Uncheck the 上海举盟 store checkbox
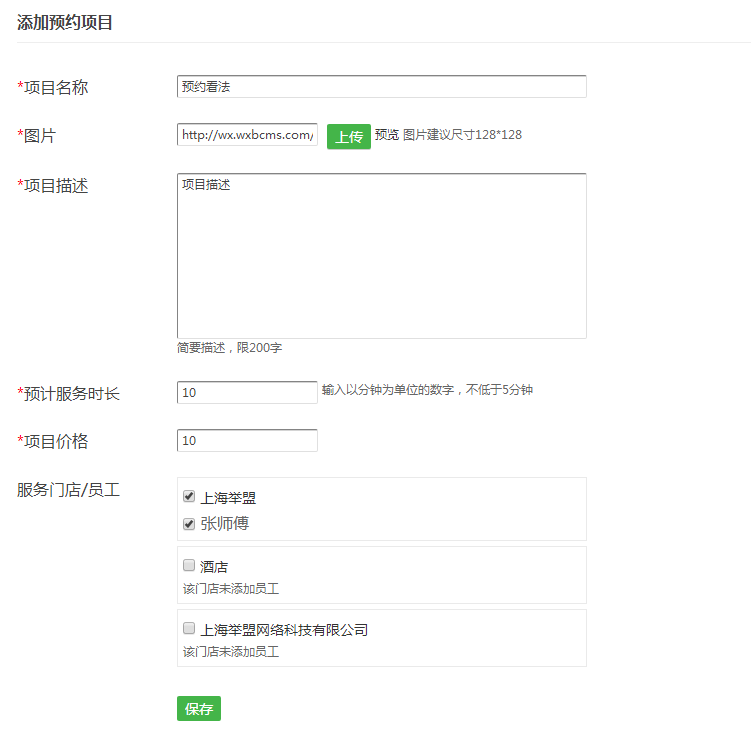This screenshot has width=751, height=729. click(189, 496)
